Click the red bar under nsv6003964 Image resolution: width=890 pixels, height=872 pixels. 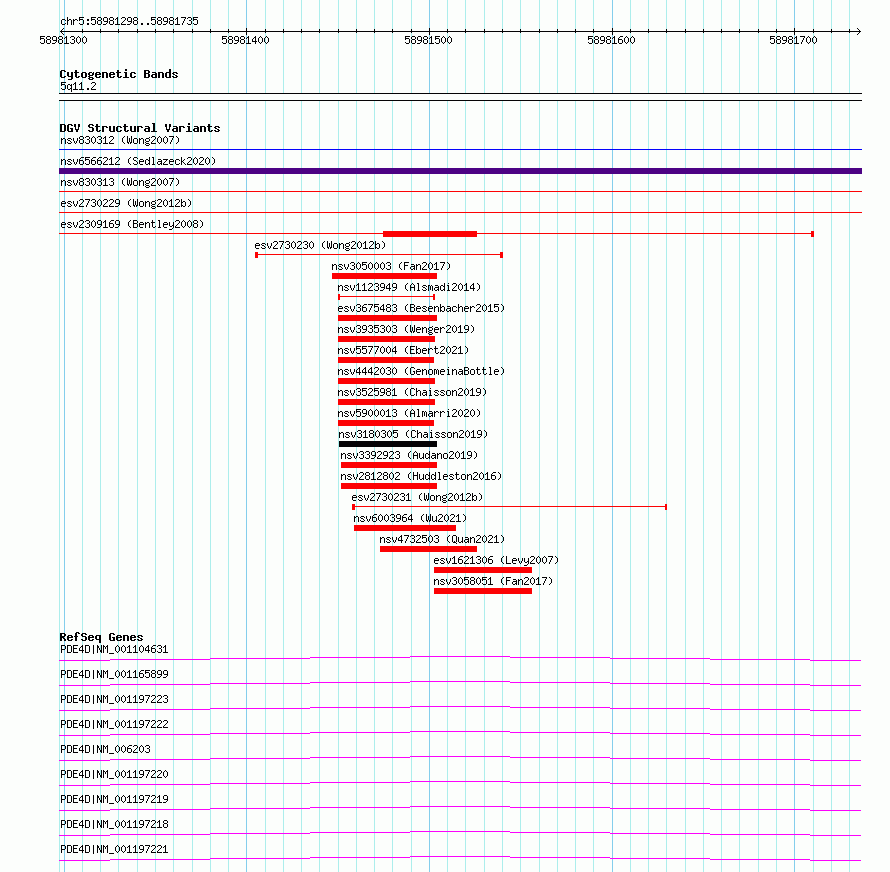[x=405, y=528]
